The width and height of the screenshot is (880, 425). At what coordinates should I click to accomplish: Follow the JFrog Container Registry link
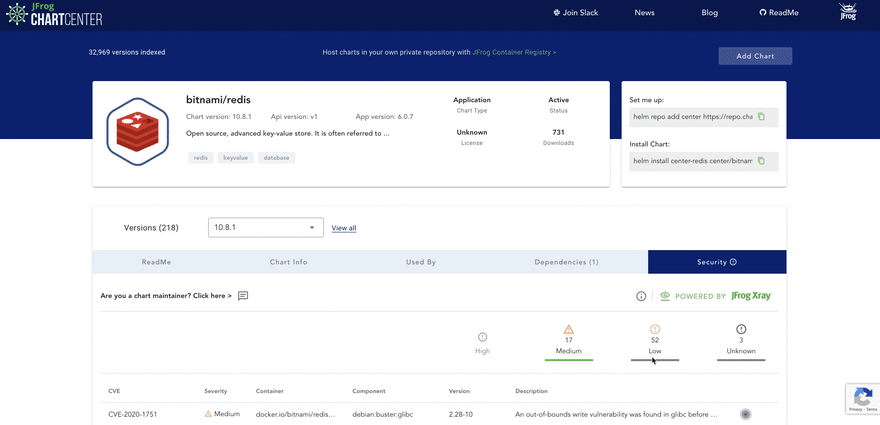click(x=514, y=52)
